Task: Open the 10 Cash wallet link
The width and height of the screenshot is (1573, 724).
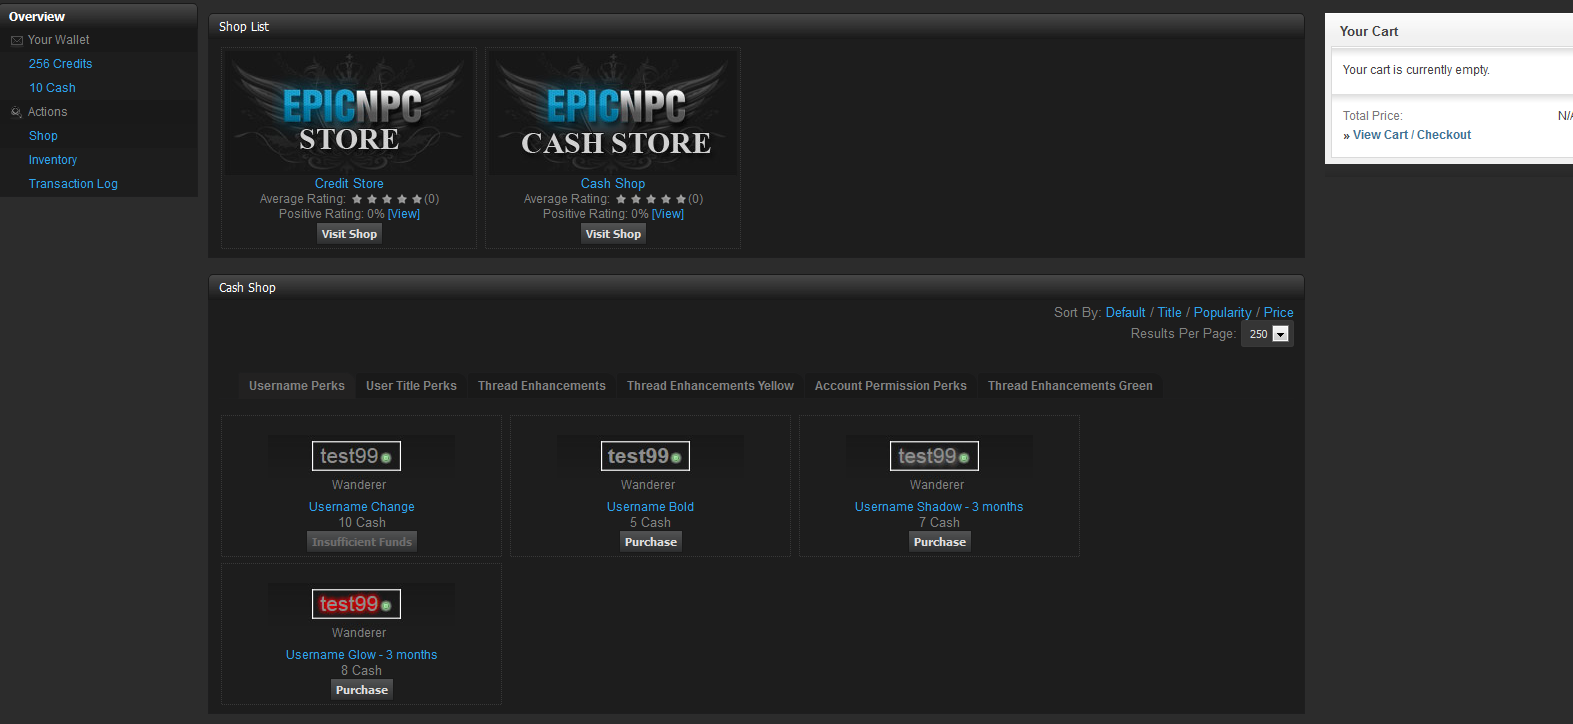Action: pos(52,88)
